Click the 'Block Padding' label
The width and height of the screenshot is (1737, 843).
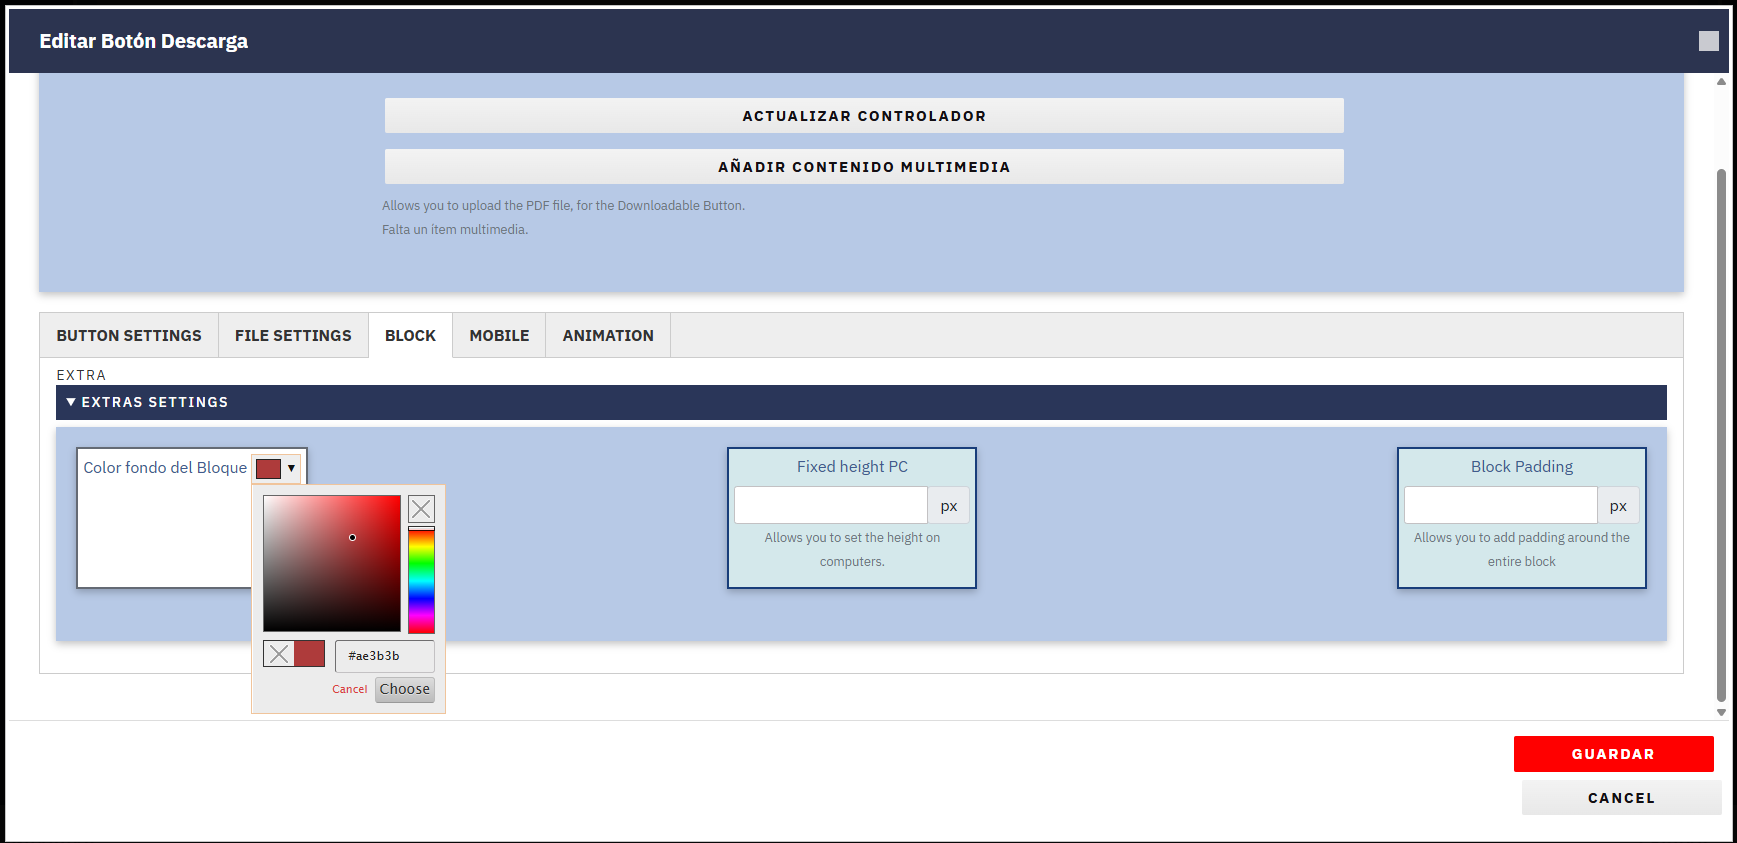(1522, 467)
